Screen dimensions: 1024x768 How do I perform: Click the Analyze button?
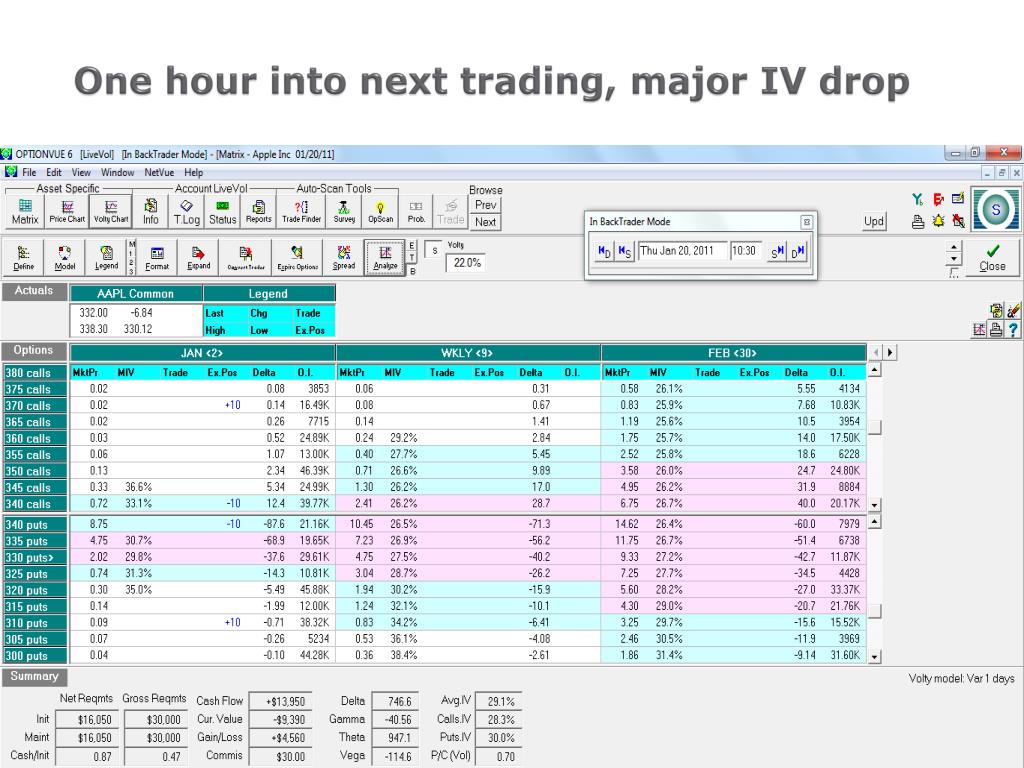point(385,258)
